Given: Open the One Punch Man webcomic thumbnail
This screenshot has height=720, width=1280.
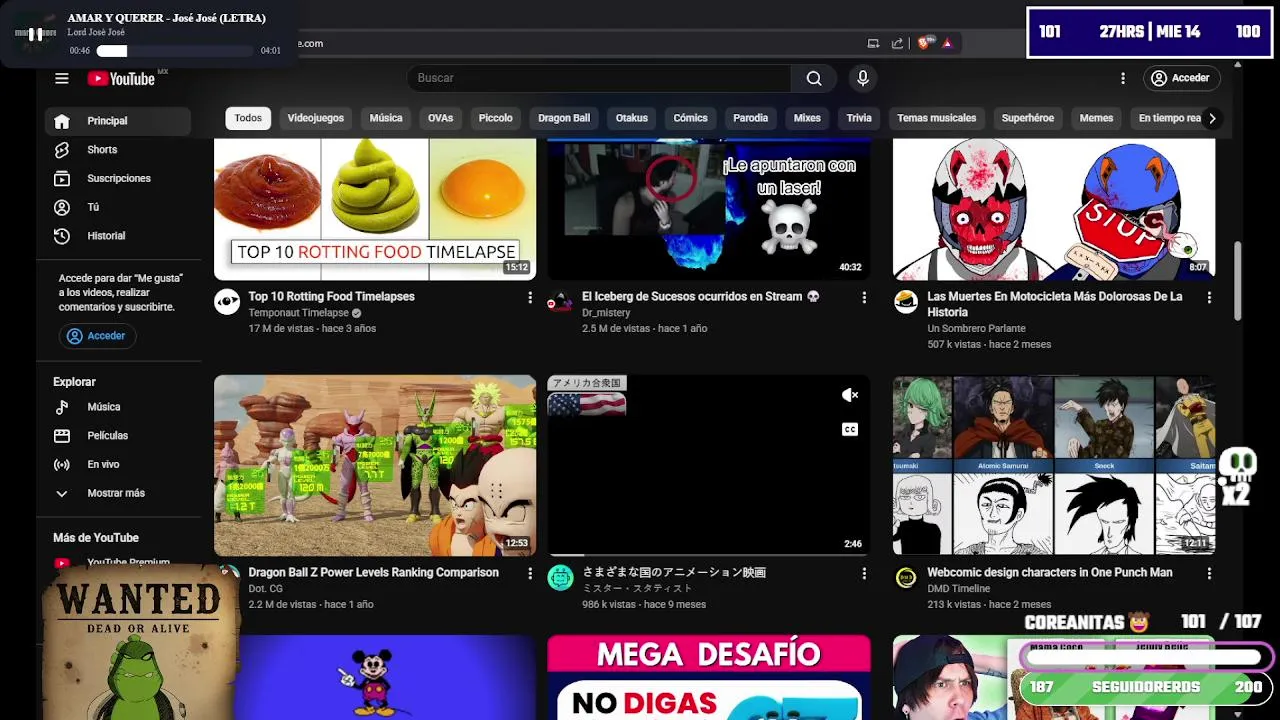Looking at the screenshot, I should [x=1054, y=465].
